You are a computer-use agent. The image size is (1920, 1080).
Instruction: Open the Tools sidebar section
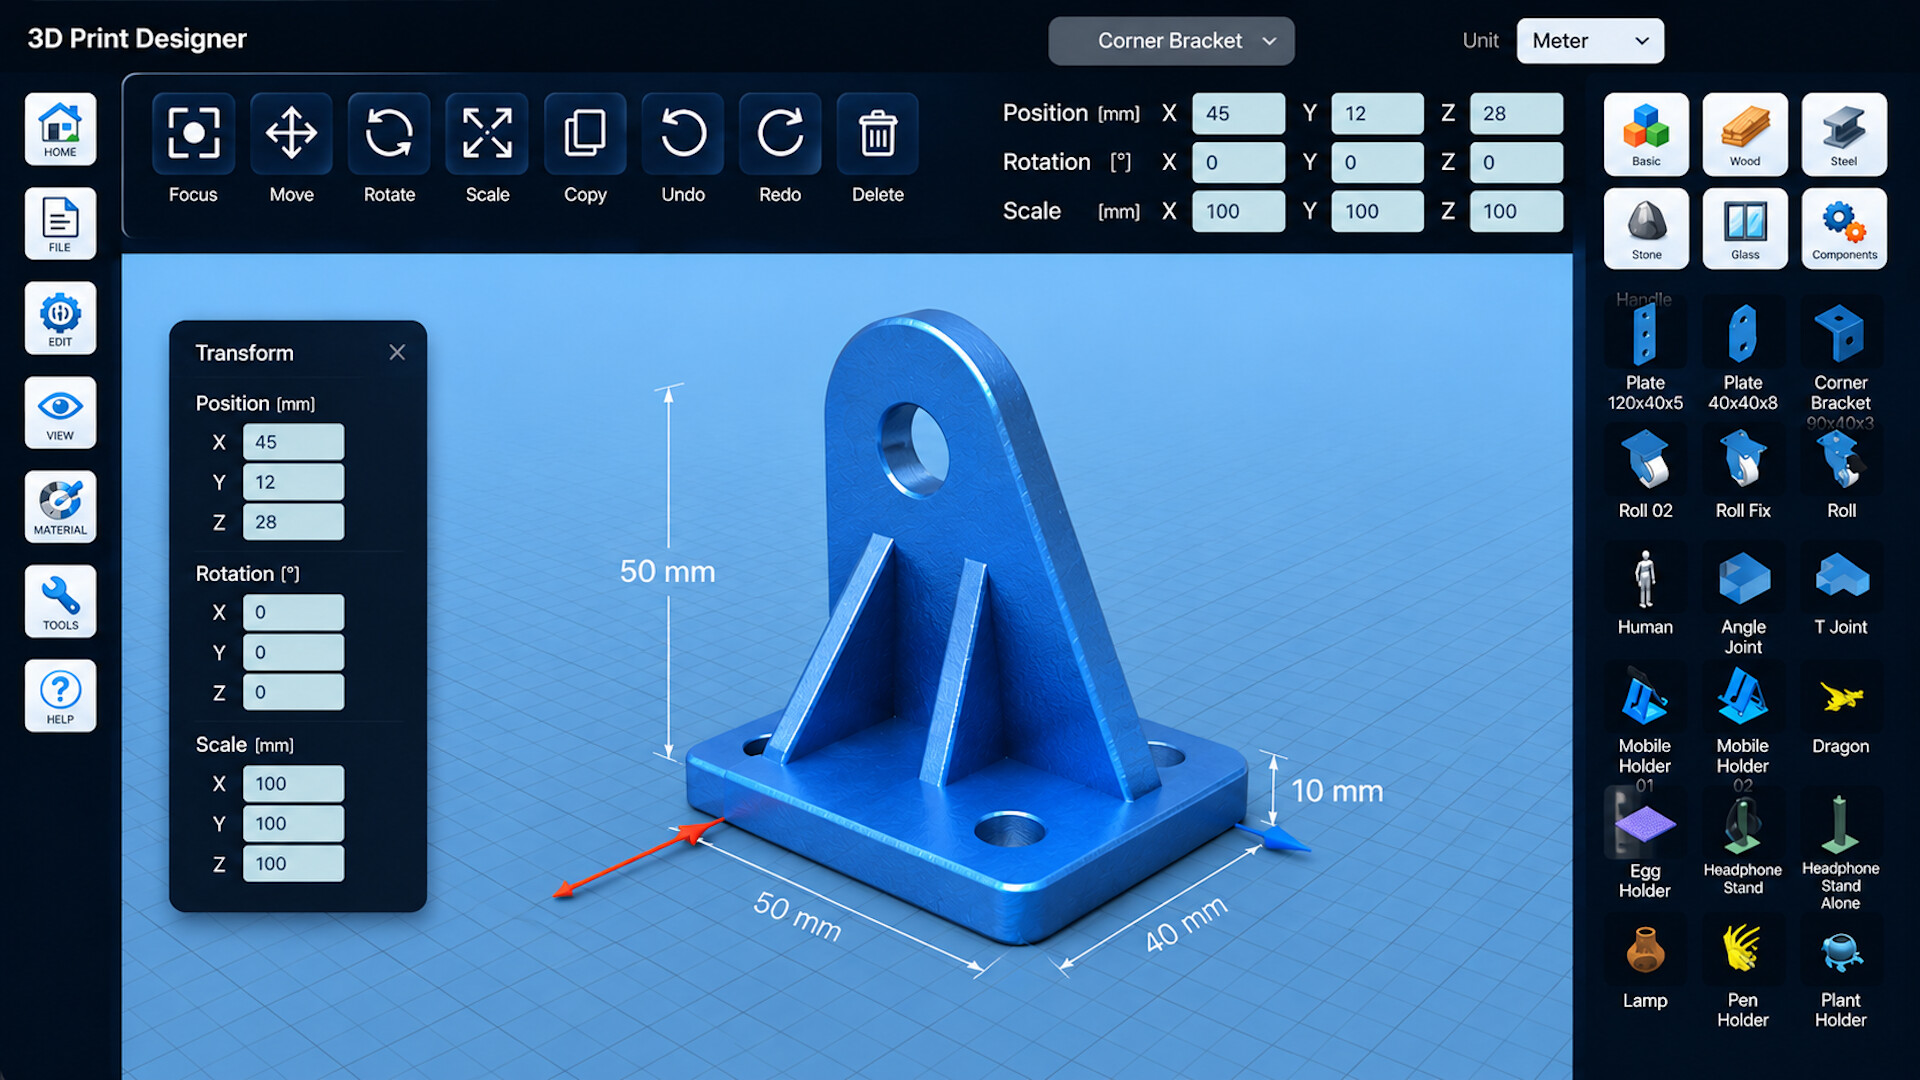(x=60, y=601)
